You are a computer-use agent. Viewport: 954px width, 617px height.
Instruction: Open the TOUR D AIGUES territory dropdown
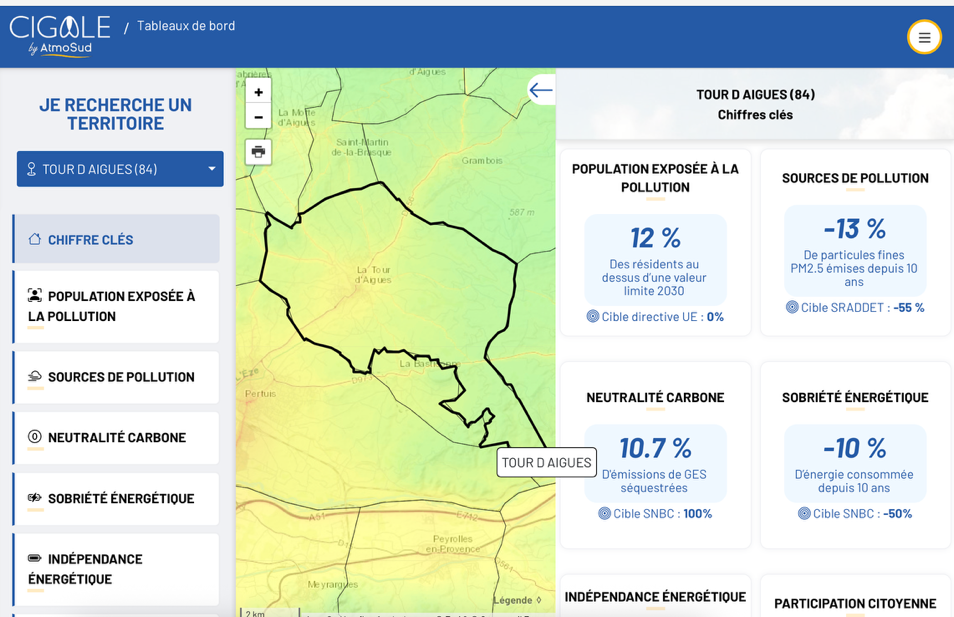tap(120, 169)
